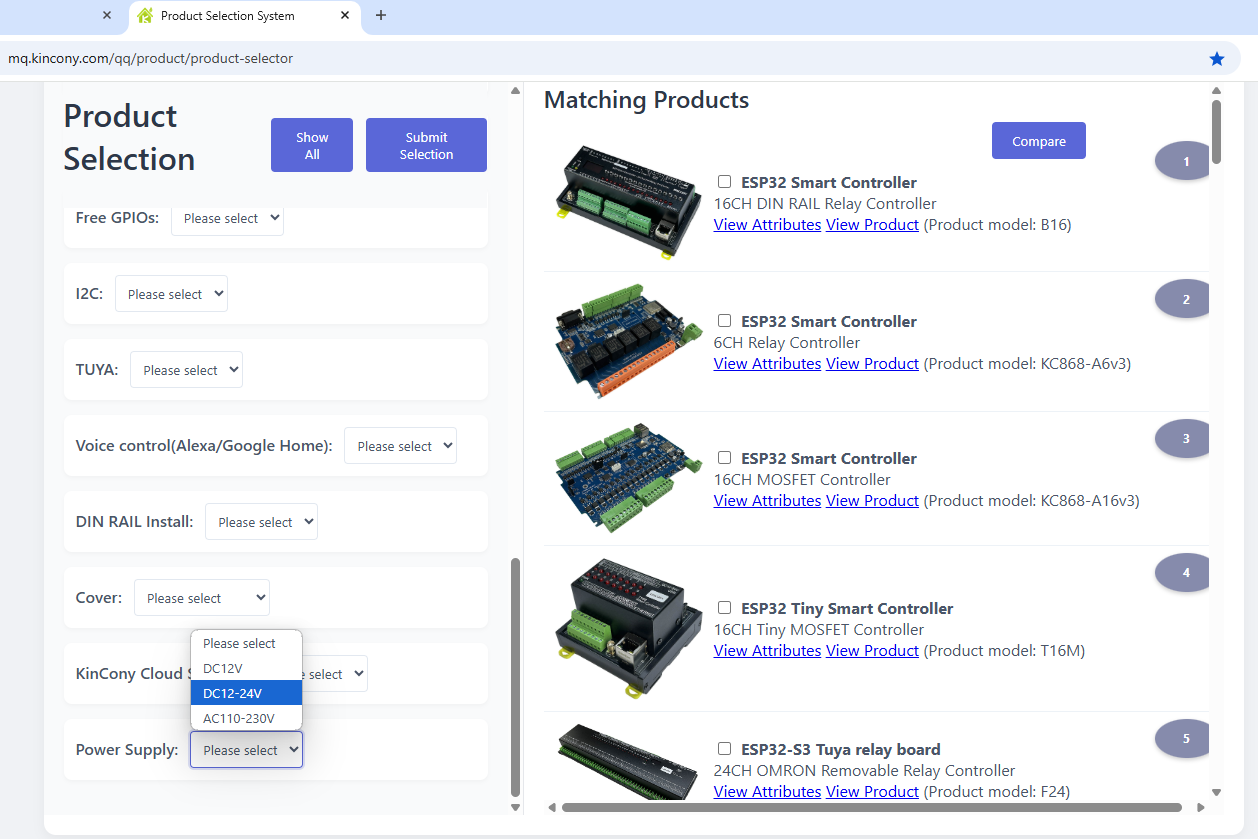Tick the 6CH Relay Controller checkbox
Viewport: 1258px width, 839px height.
tap(725, 321)
